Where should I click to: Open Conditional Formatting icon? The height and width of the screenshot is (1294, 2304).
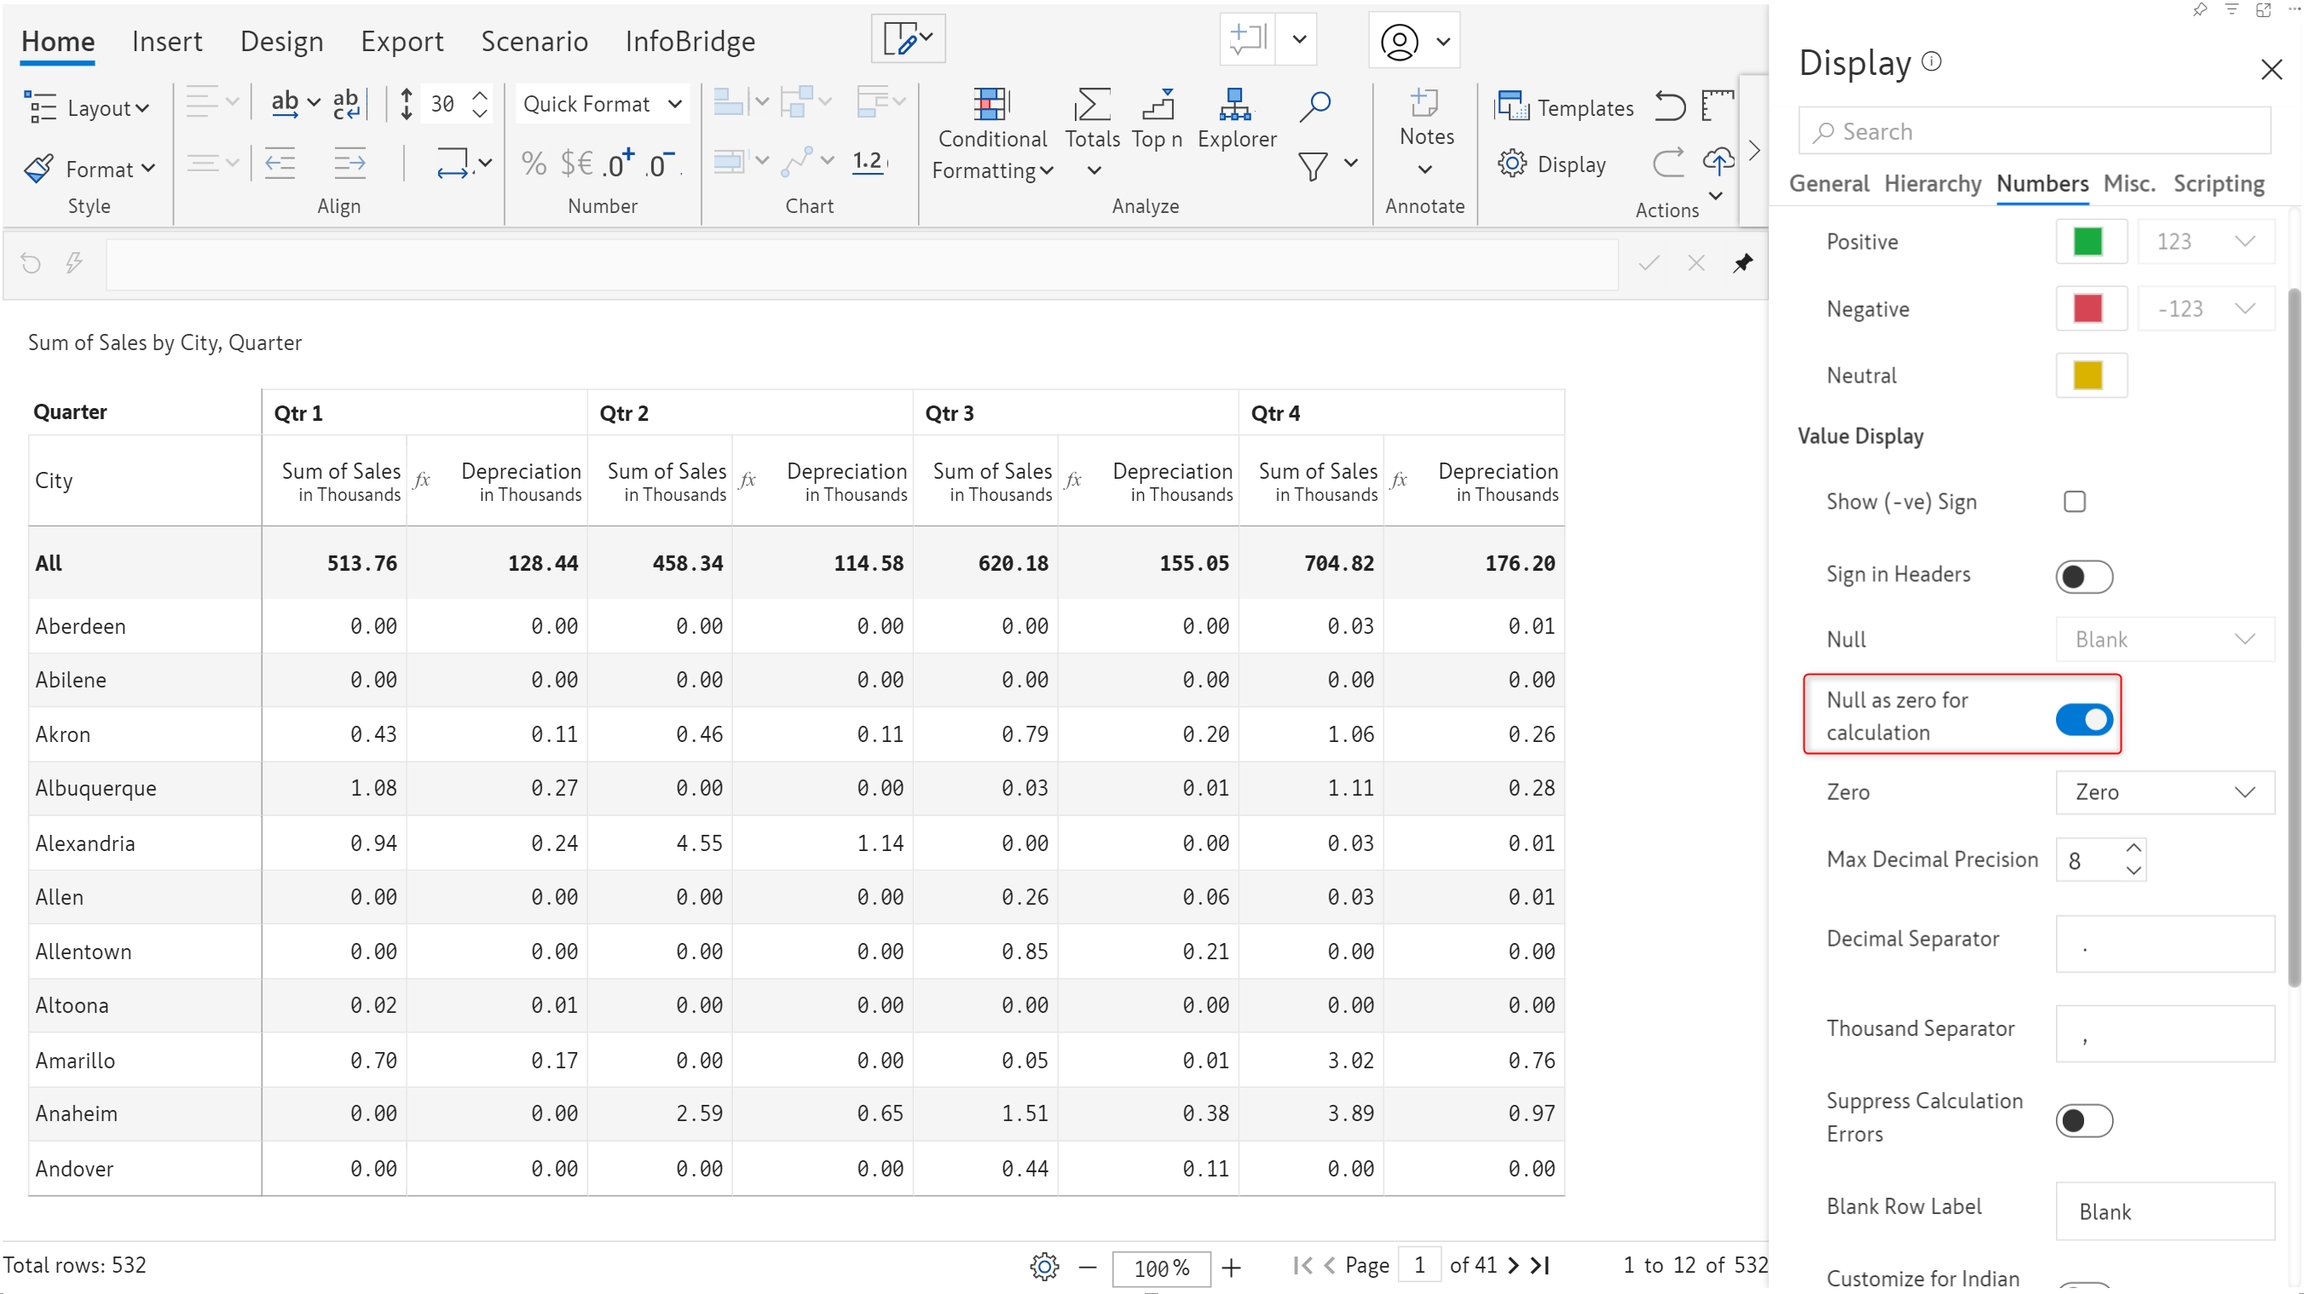pos(990,105)
